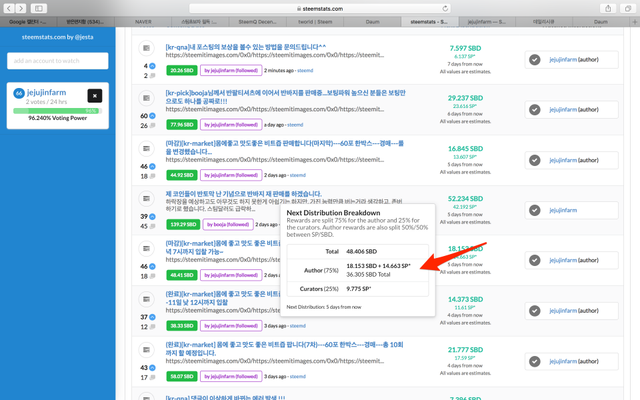Click the upvote icon next to 43 votes
640x400 pixels.
click(152, 368)
